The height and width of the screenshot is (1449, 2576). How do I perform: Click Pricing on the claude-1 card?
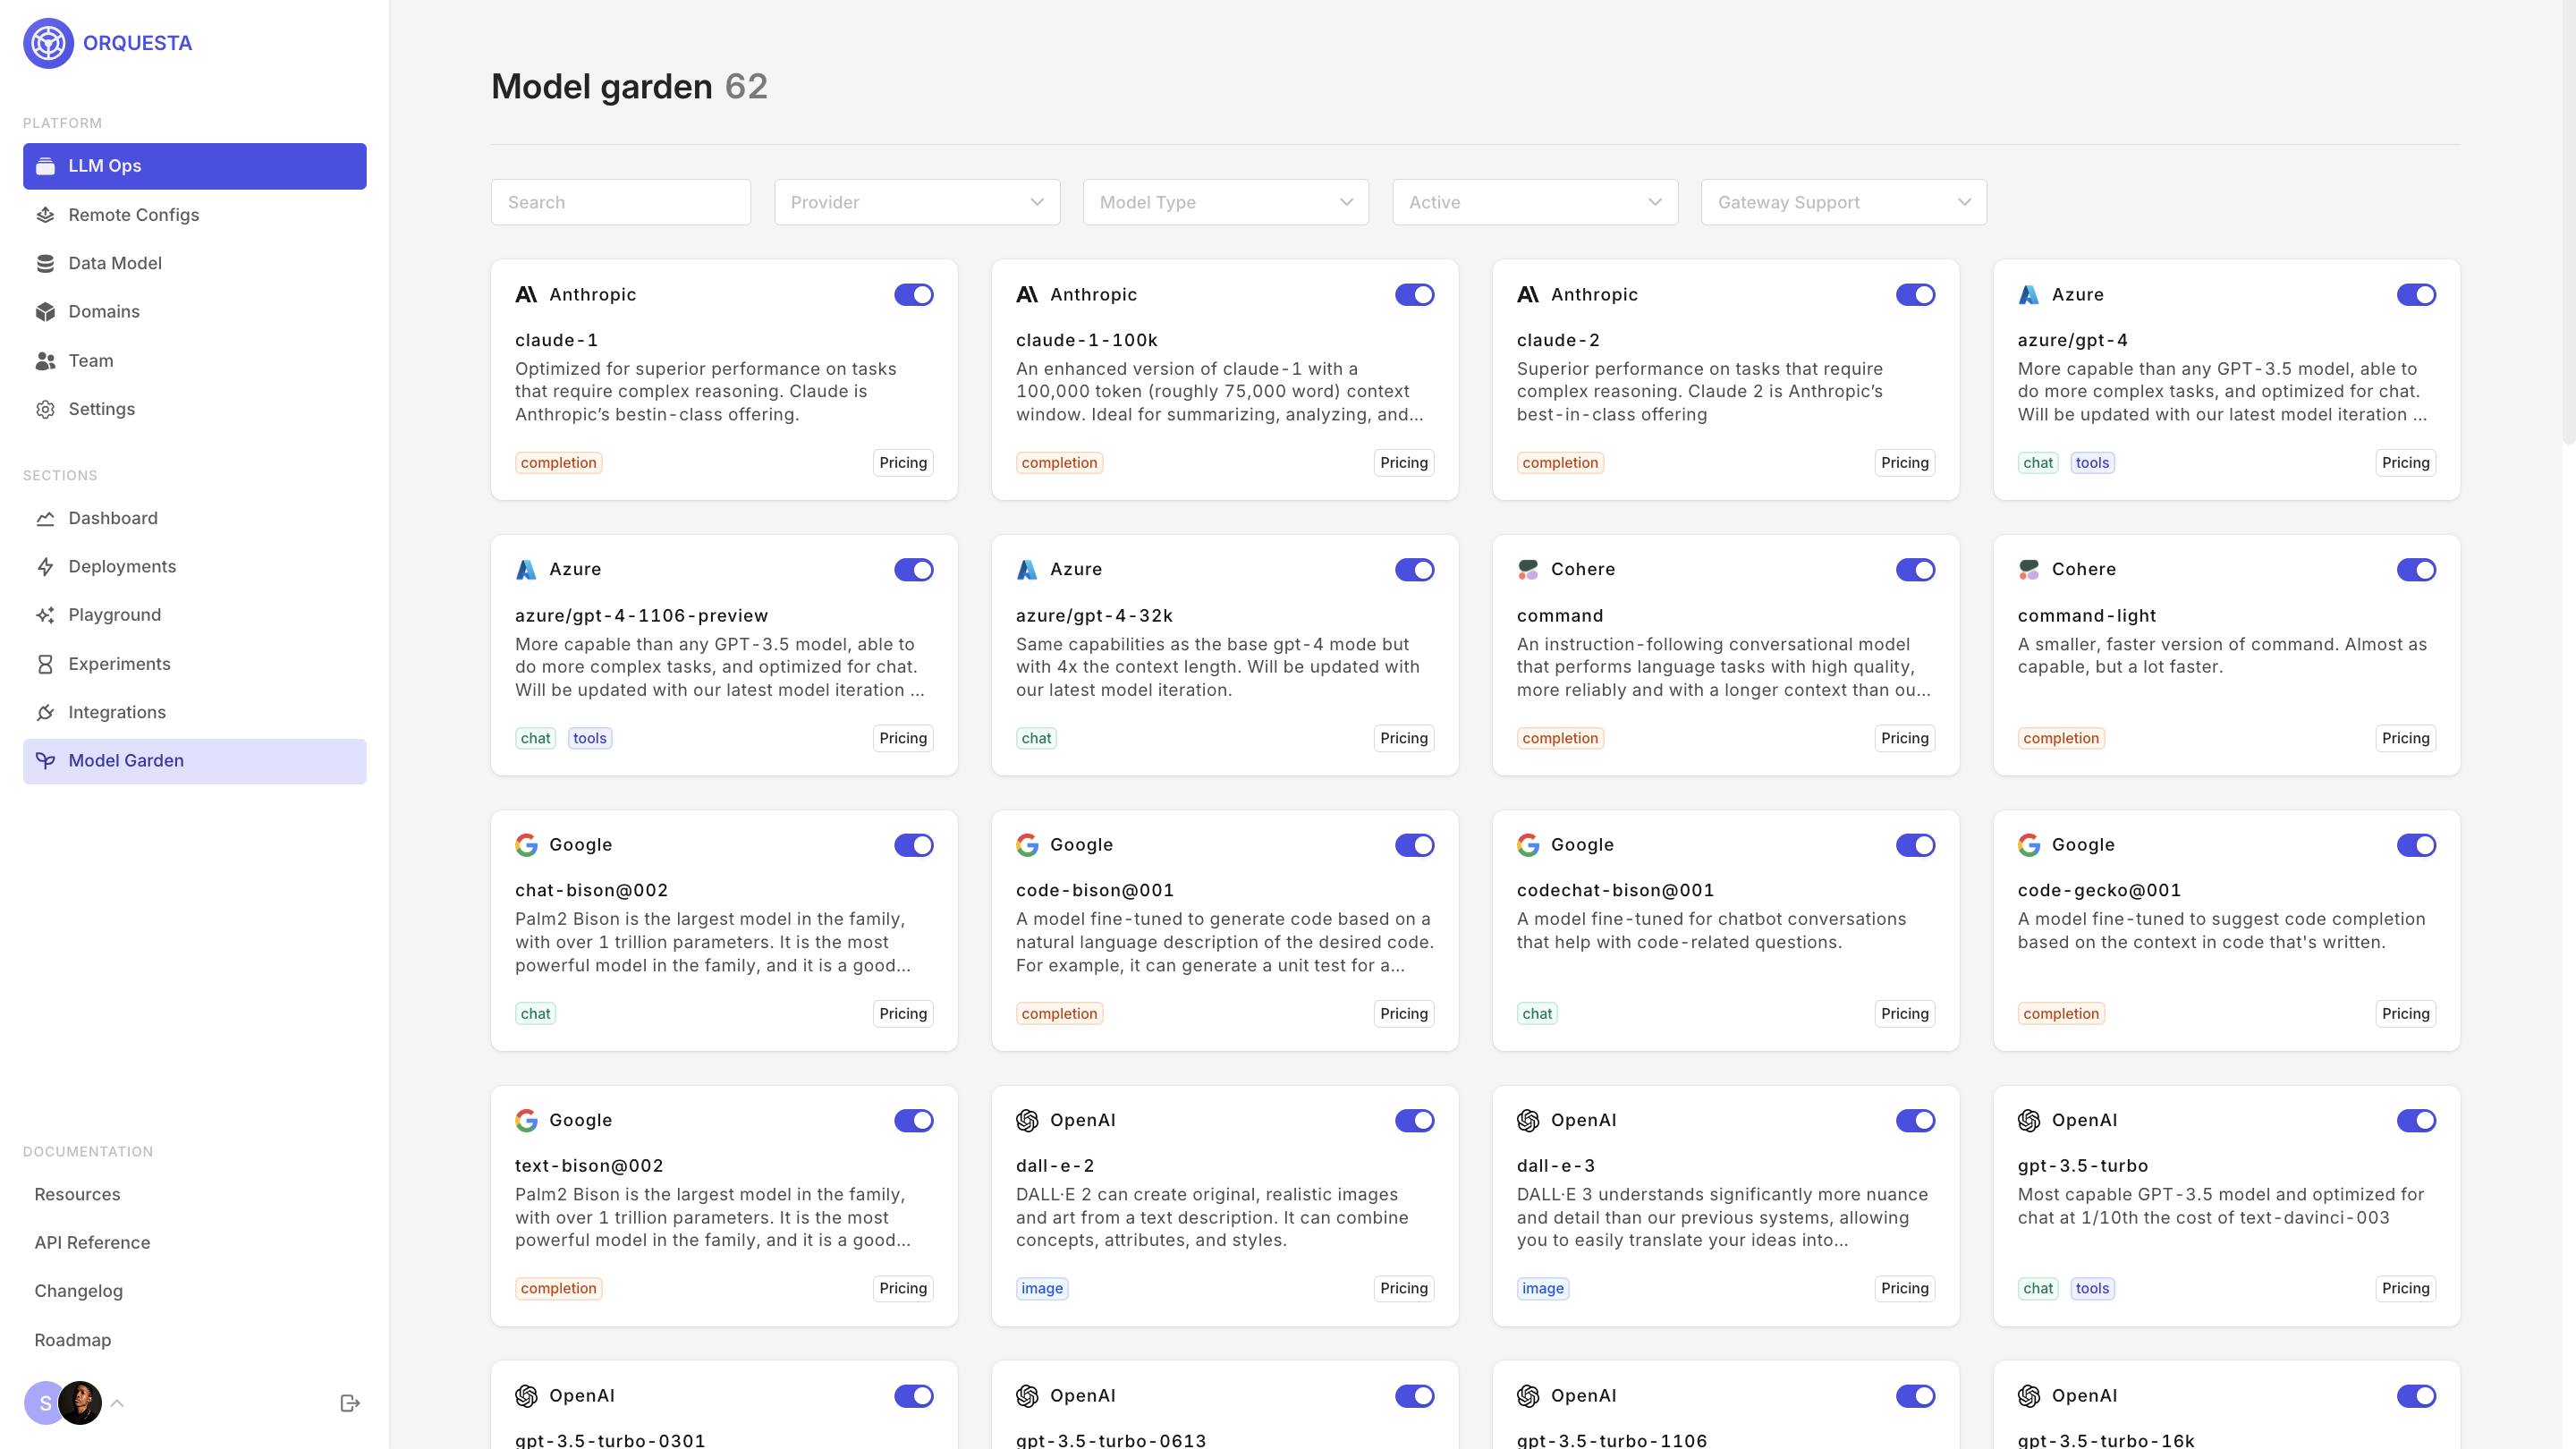[x=903, y=463]
